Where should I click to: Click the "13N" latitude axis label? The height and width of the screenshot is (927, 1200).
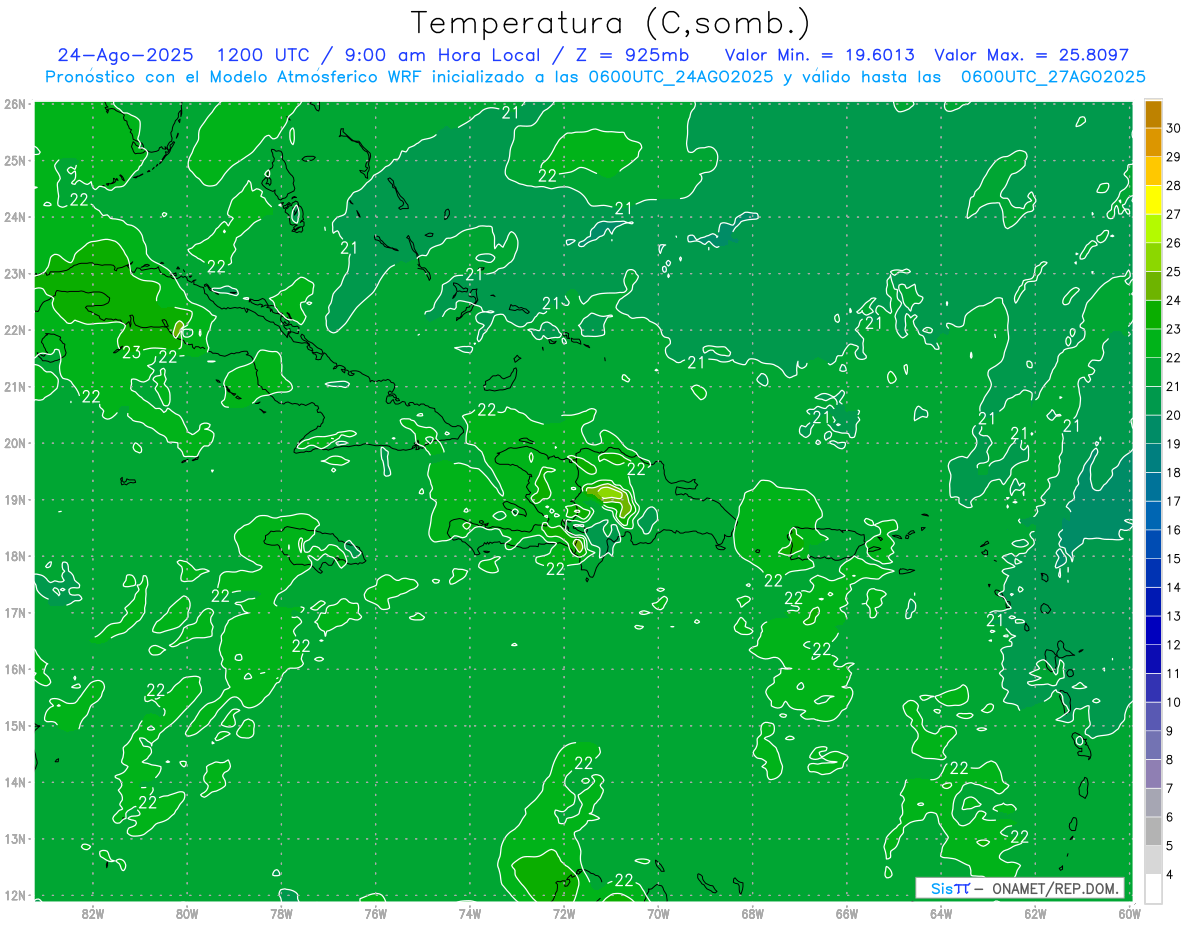pyautogui.click(x=15, y=838)
